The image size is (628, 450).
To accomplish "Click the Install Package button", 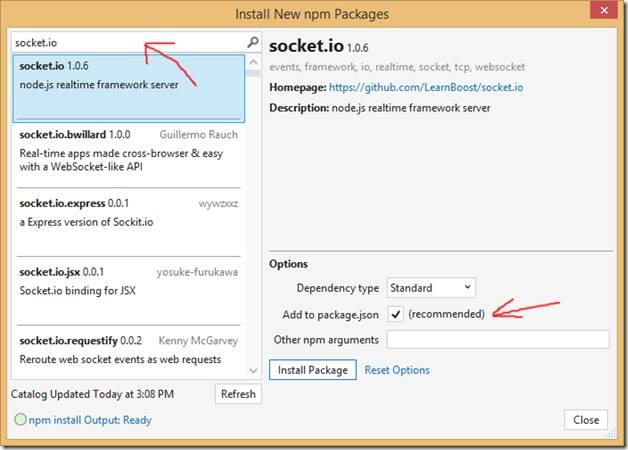I will (312, 370).
